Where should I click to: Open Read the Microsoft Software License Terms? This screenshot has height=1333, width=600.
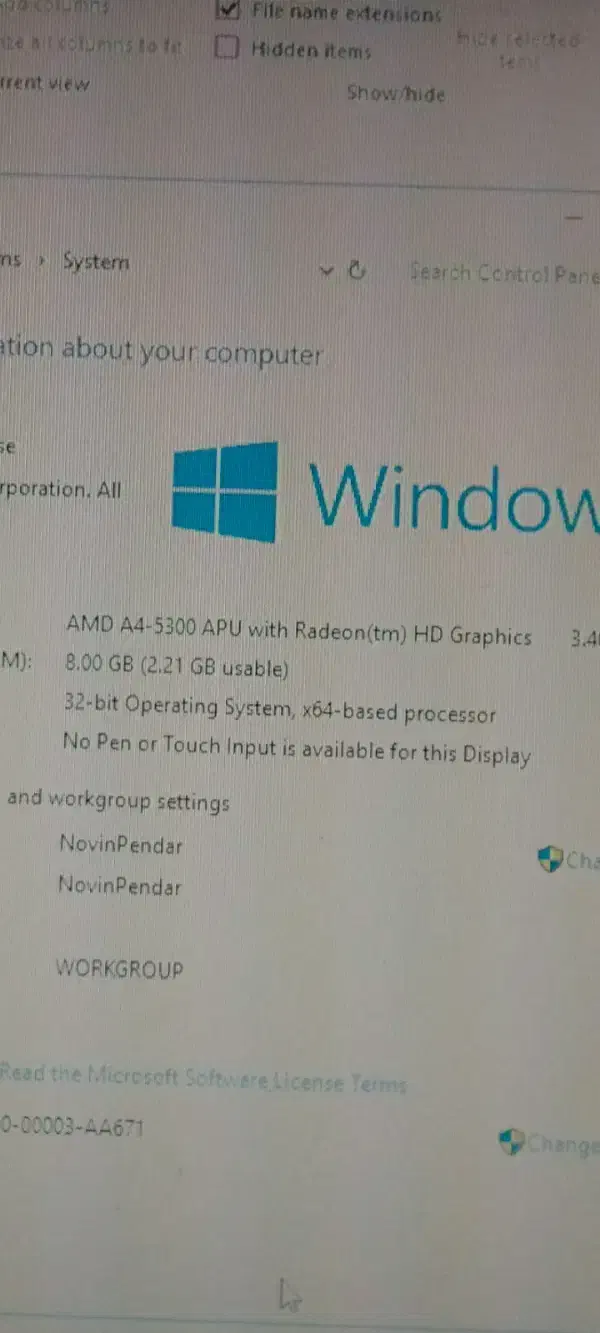point(203,1078)
